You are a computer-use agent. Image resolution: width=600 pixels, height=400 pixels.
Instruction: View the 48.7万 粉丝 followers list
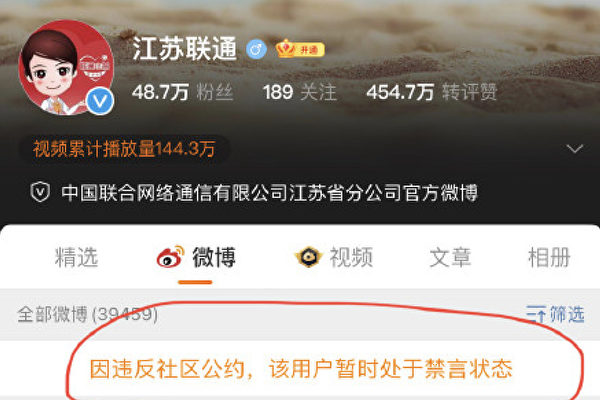click(x=183, y=92)
